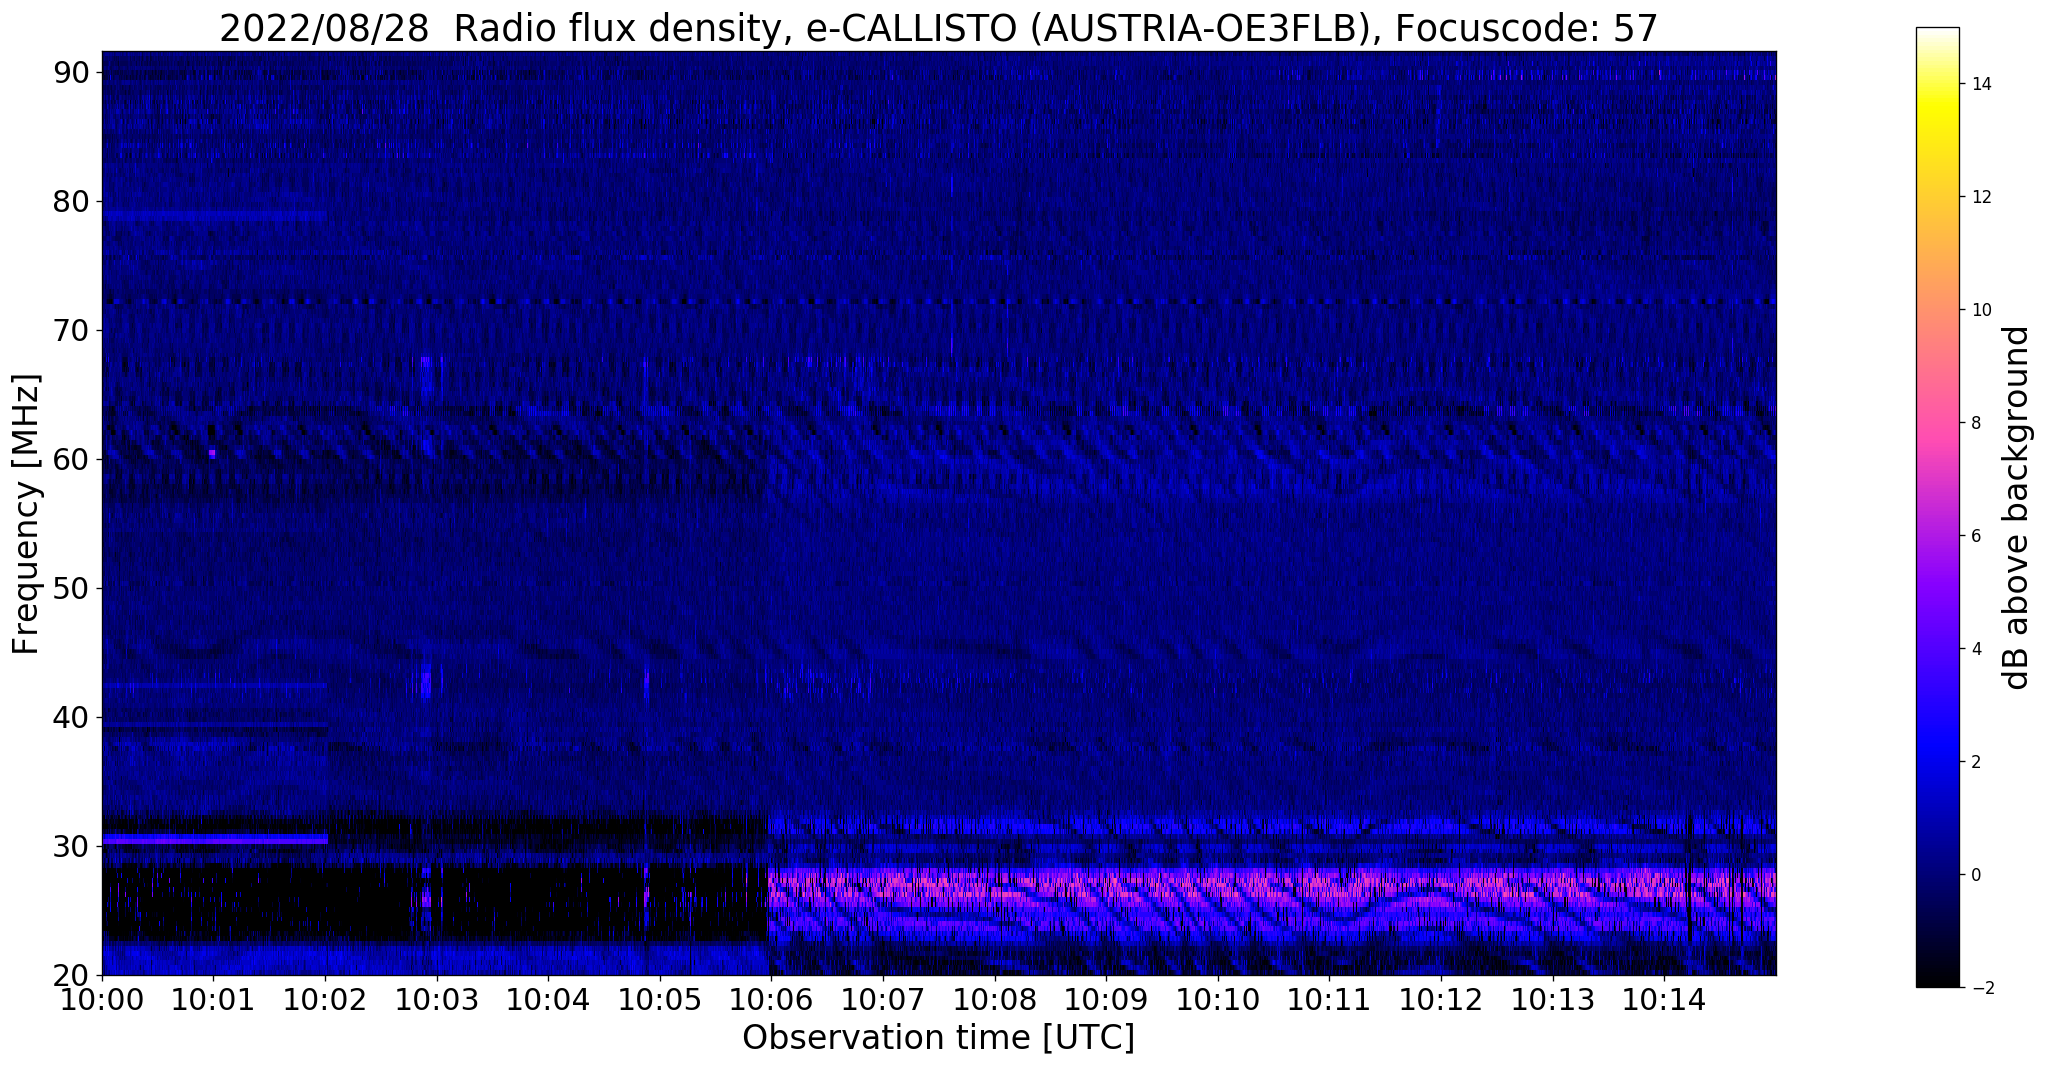Click the 10:02 time tick label

pos(325,999)
